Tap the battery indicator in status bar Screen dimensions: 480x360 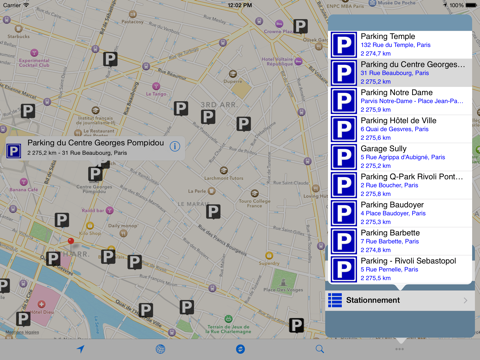pos(471,5)
